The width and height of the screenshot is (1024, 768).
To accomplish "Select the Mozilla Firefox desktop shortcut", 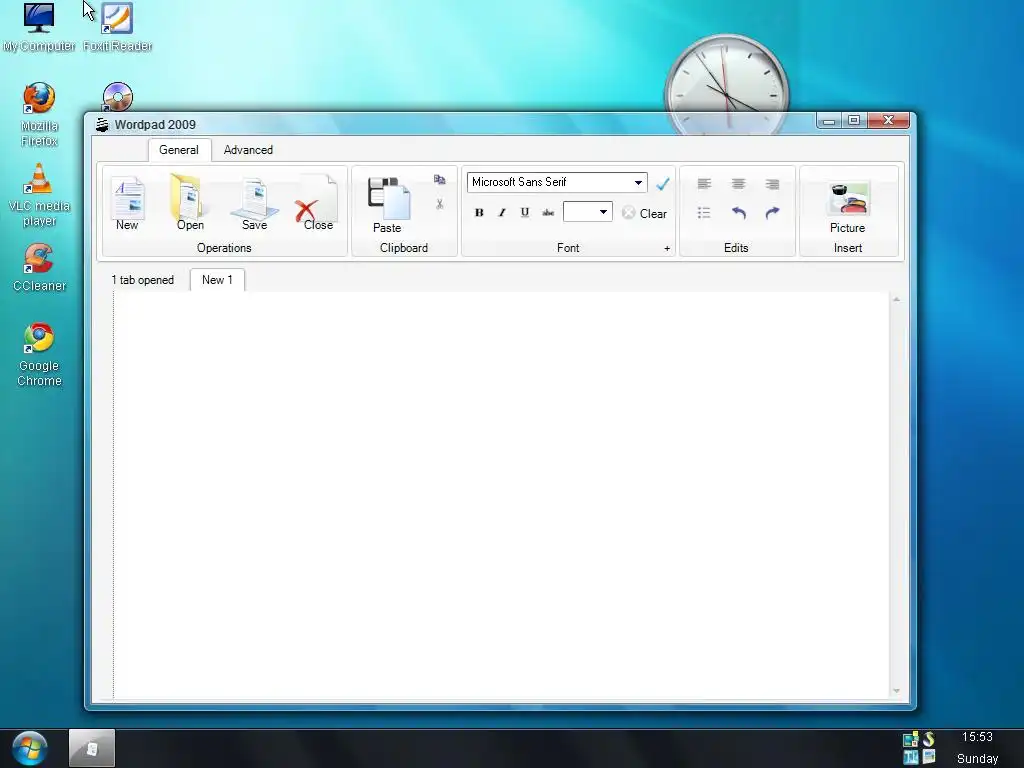I will coord(39,114).
